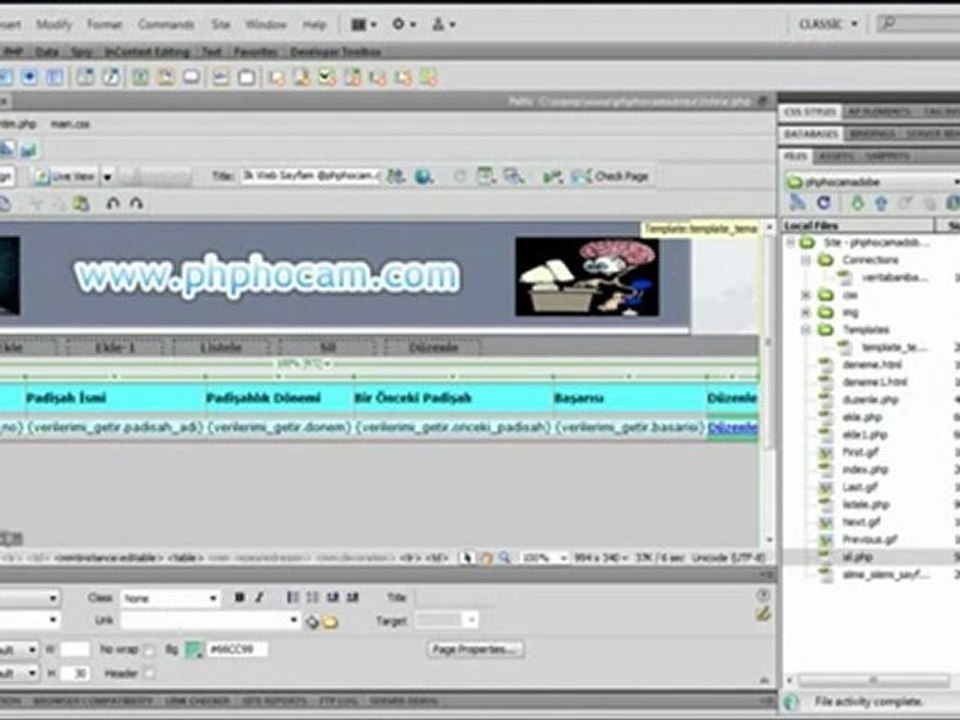Click the green Get files arrow
The image size is (960, 720).
coord(857,203)
